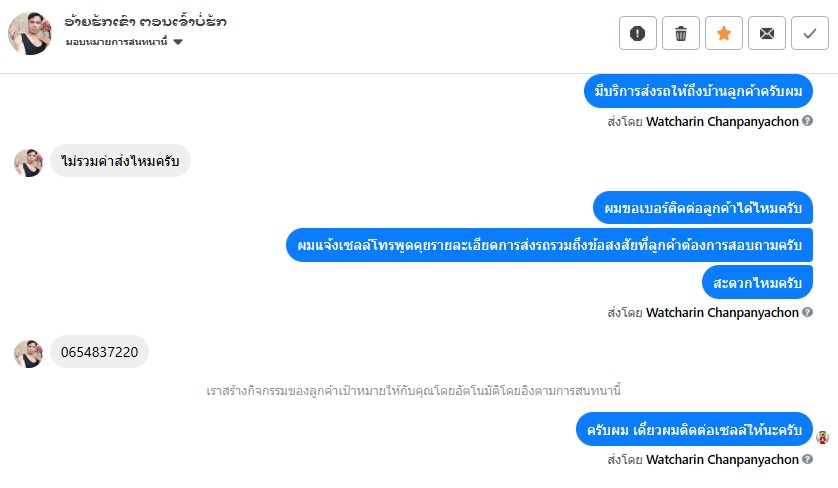Click customer avatar beside 0654837220 message
Screen dimensions: 838x488
tap(28, 353)
